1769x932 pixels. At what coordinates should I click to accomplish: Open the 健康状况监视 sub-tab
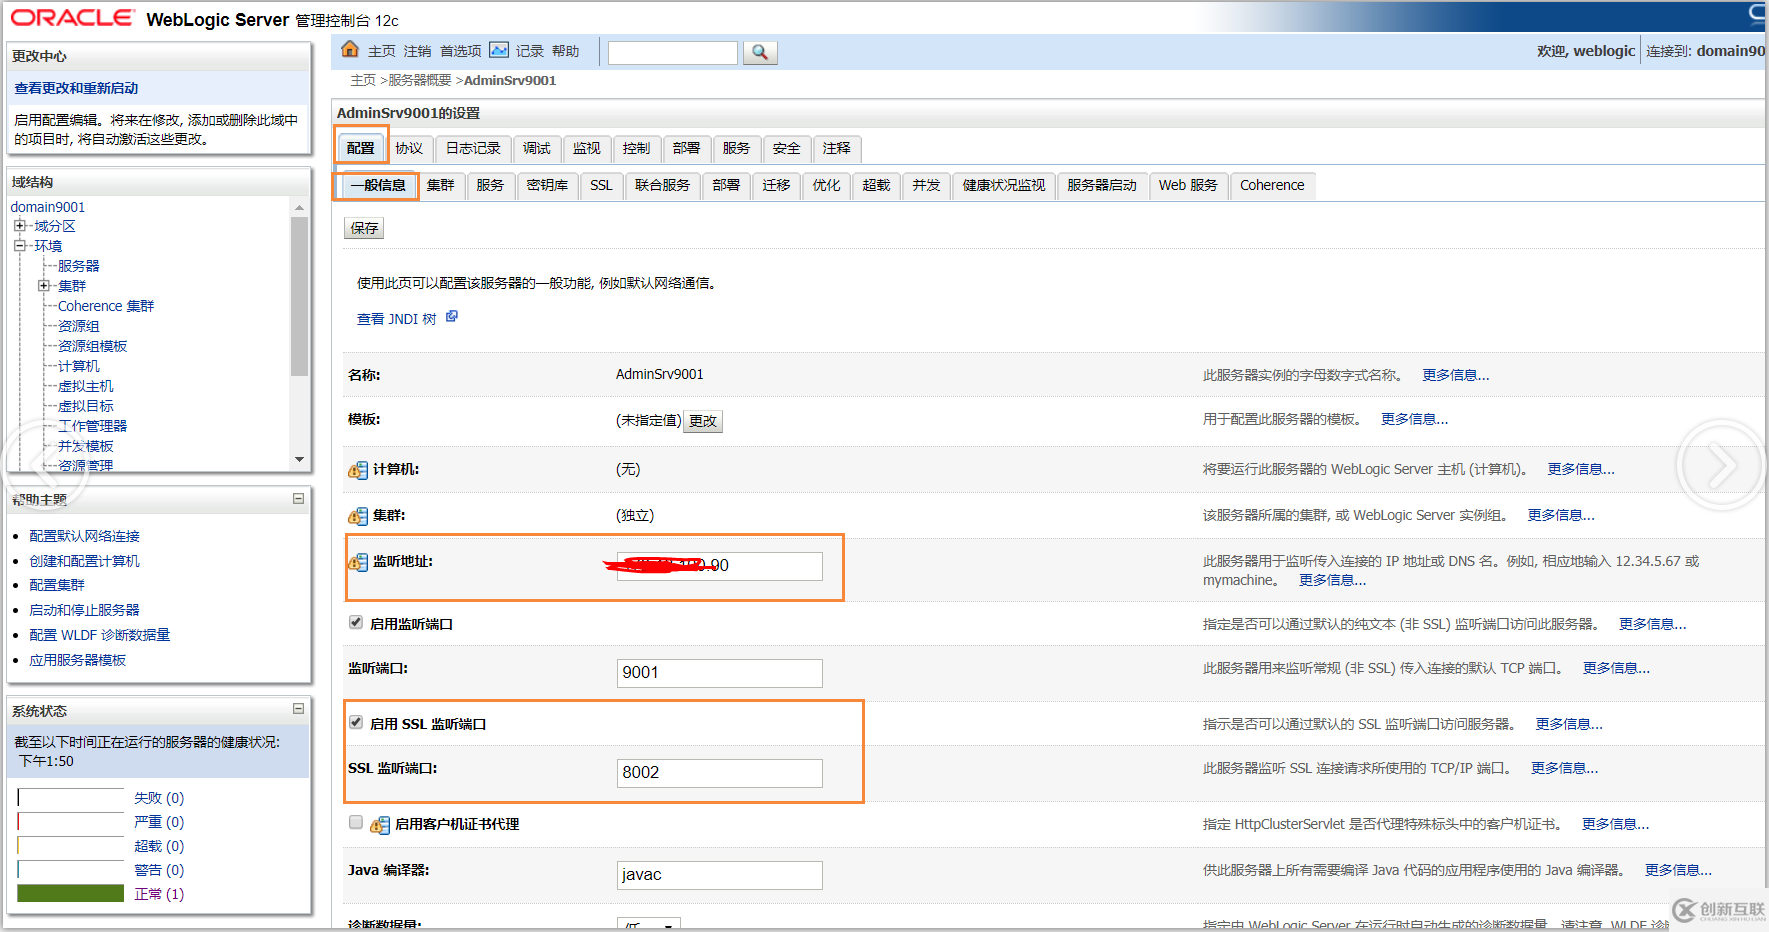1004,185
